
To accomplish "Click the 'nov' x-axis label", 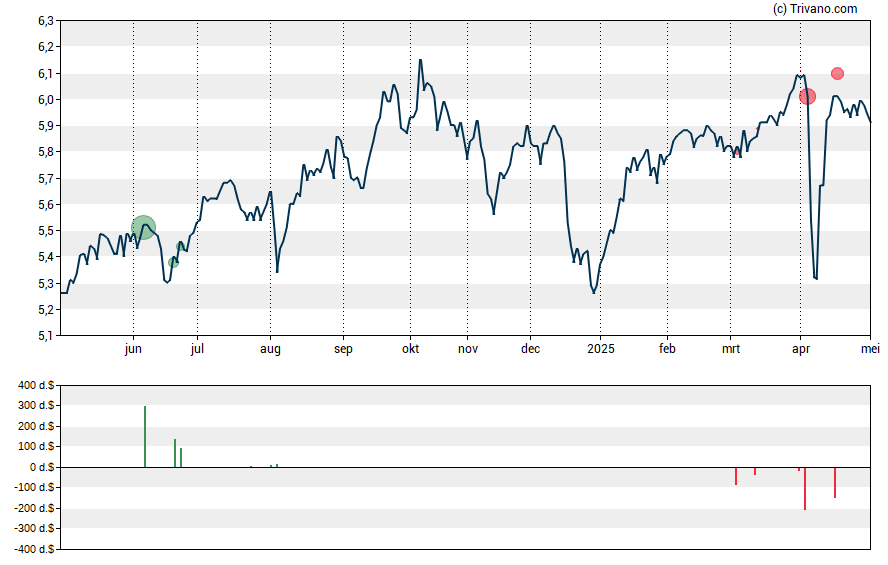I will point(468,349).
